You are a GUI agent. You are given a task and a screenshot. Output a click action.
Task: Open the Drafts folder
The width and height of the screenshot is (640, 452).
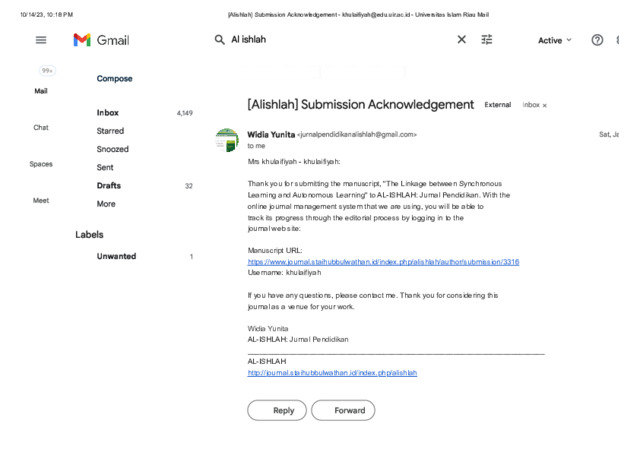(x=109, y=185)
